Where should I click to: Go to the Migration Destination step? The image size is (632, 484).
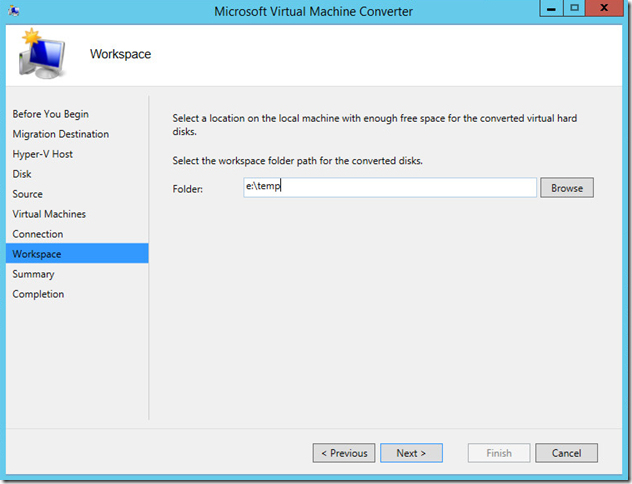60,134
